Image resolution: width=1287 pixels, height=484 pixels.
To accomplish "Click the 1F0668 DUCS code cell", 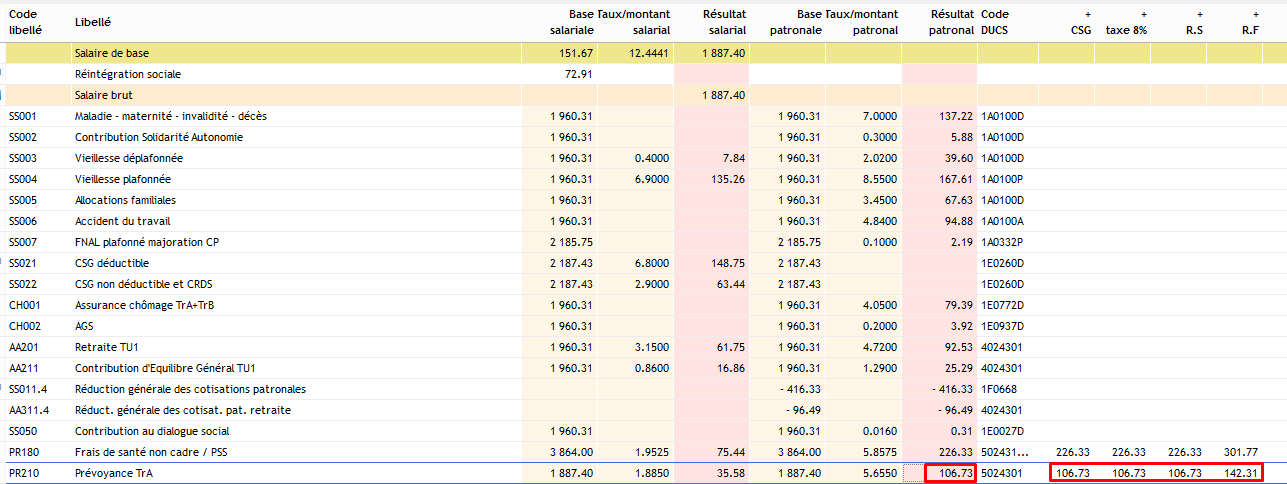I will pos(1001,389).
